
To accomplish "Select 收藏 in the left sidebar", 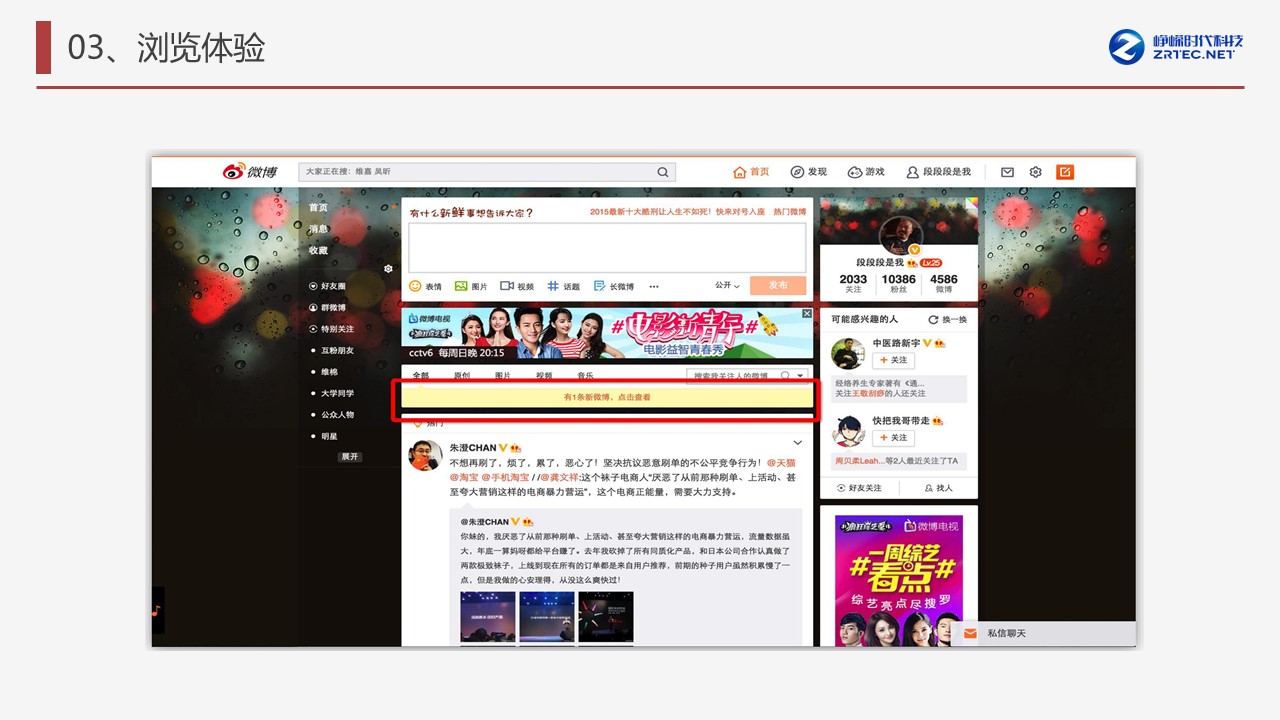I will [318, 251].
